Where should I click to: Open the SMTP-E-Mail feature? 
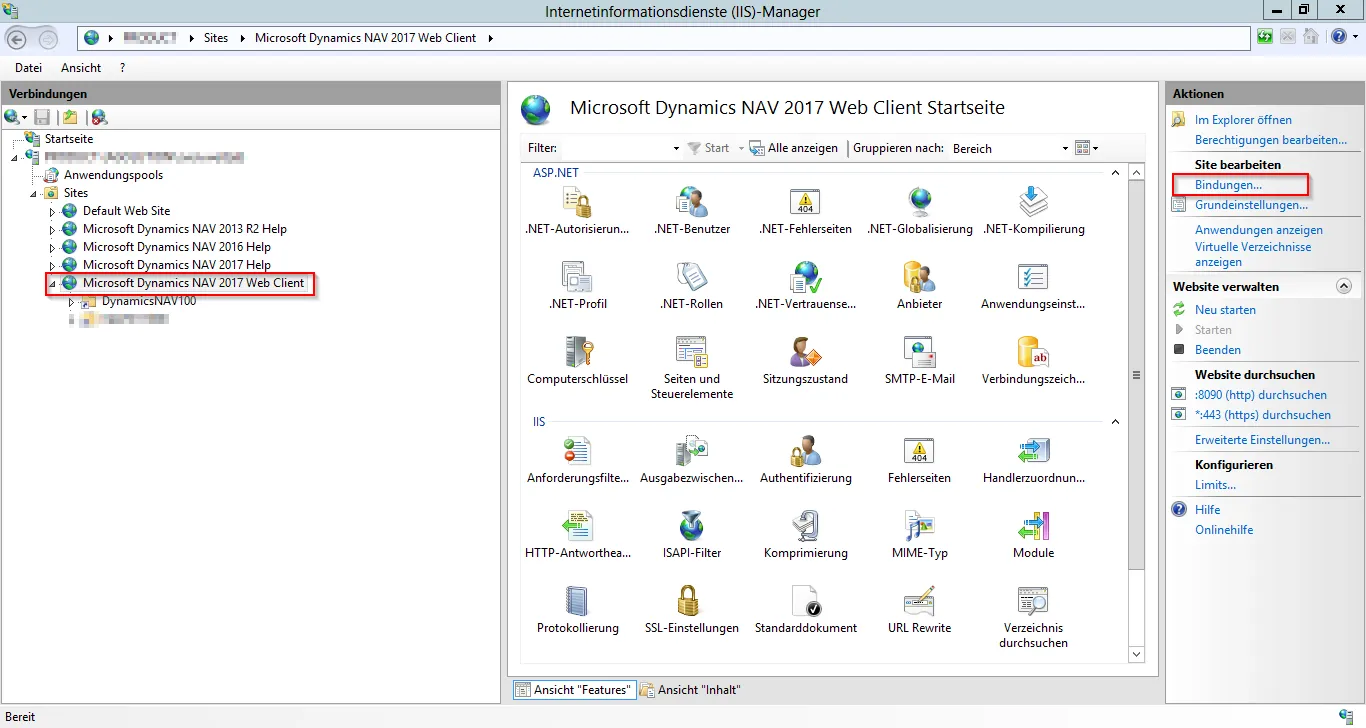[920, 361]
